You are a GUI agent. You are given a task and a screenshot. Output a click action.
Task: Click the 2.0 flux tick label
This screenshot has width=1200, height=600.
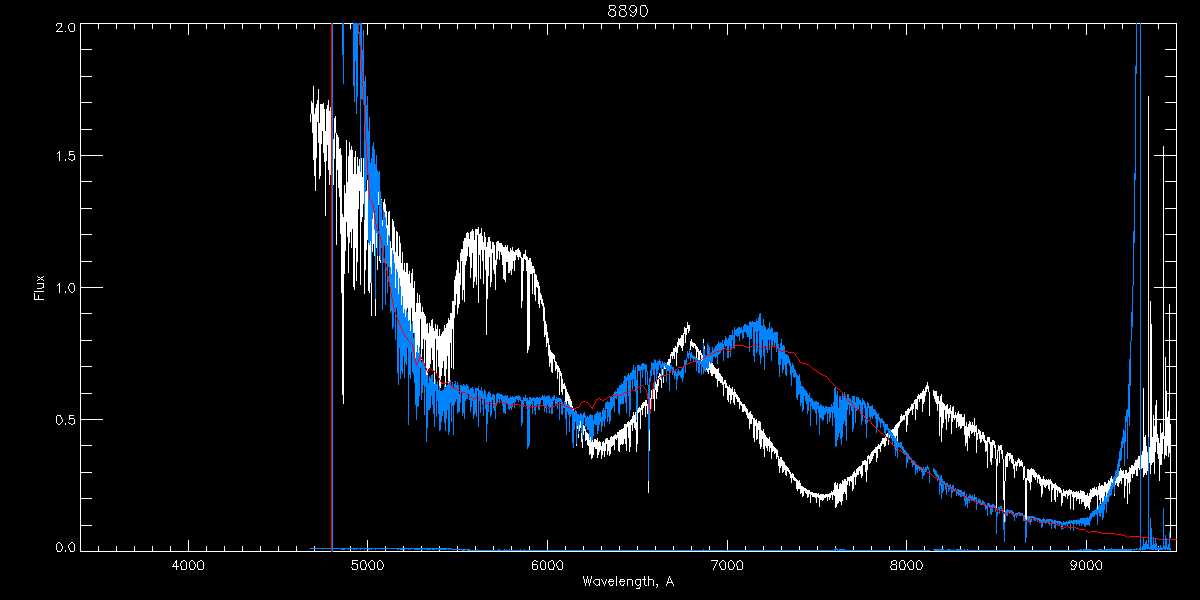pos(63,28)
